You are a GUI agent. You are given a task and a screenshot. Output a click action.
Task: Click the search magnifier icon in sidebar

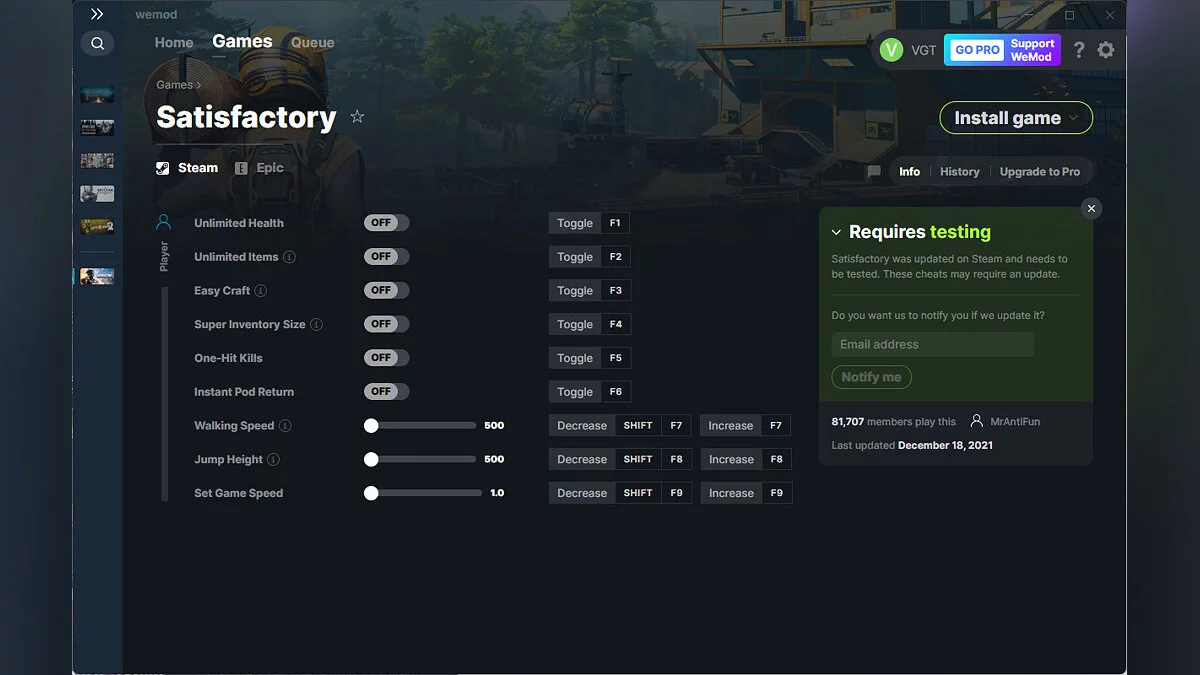97,44
